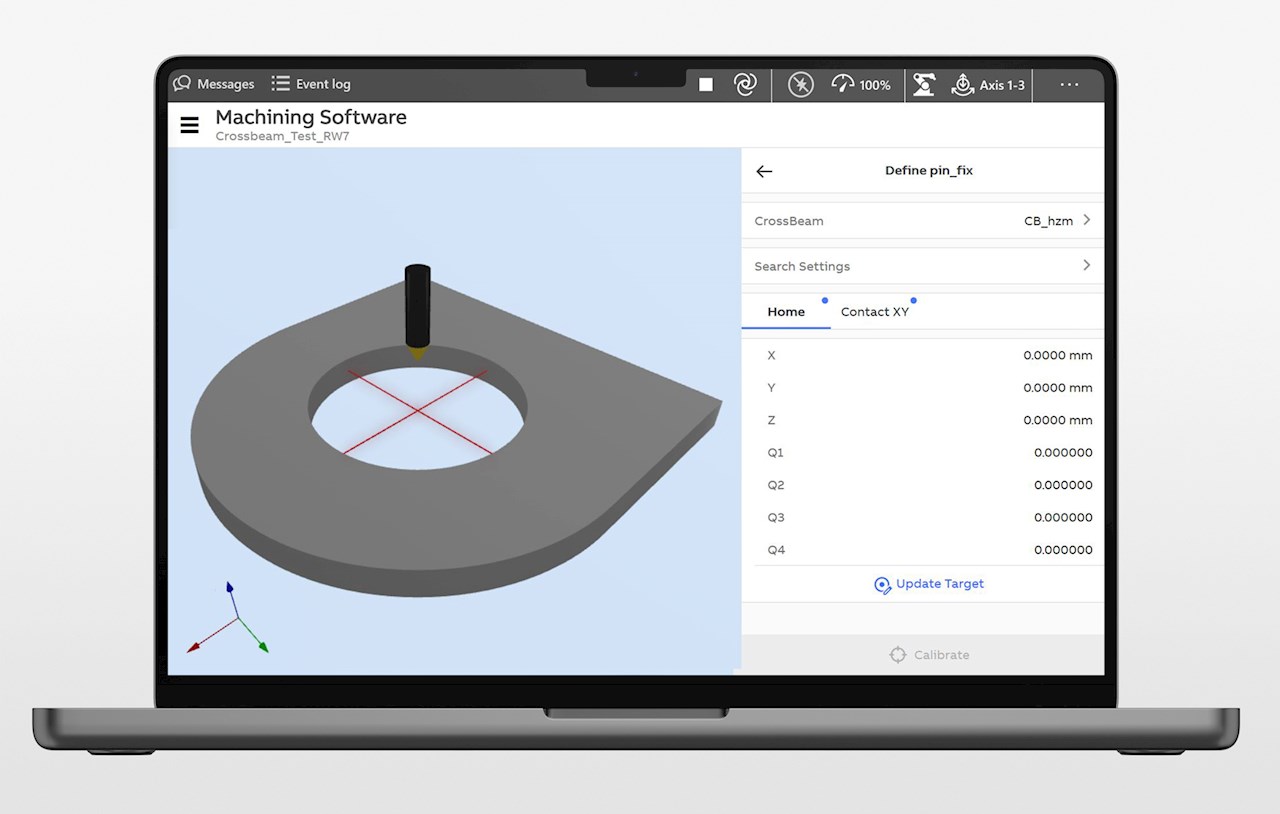Select the robot mechanical unit icon
Screen dimensions: 1280x814
(924, 85)
